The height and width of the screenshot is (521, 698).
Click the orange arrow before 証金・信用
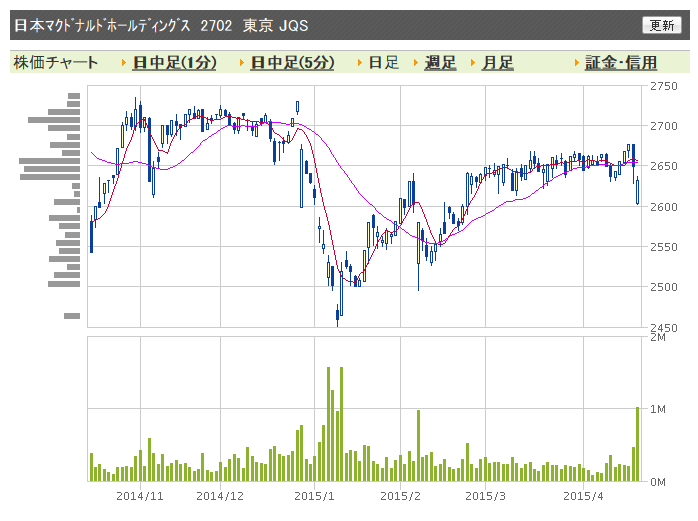576,63
